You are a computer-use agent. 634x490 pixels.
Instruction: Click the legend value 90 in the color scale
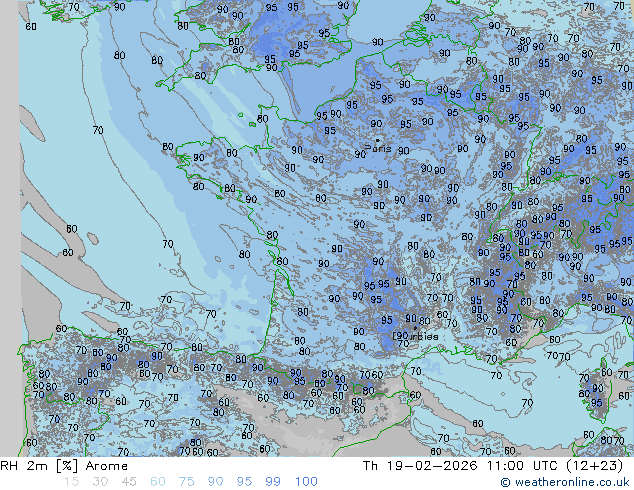pos(215,482)
